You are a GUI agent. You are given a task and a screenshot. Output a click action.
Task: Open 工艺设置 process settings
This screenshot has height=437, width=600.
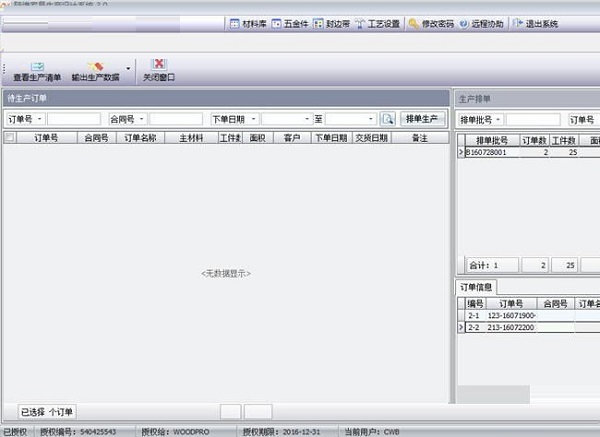point(378,24)
